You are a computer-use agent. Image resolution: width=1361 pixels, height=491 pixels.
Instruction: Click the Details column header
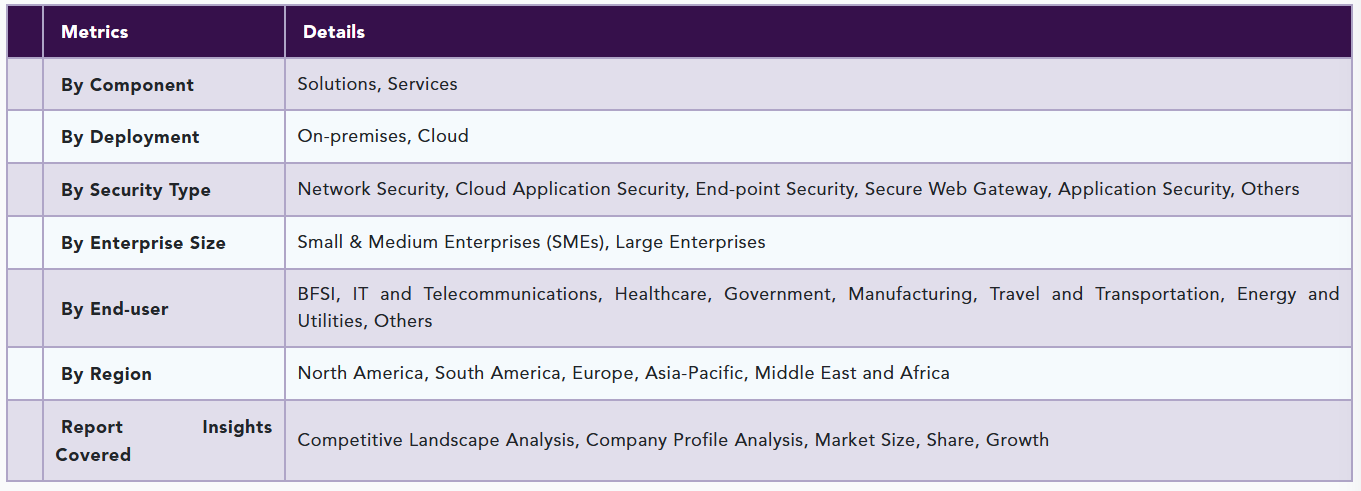click(x=333, y=32)
